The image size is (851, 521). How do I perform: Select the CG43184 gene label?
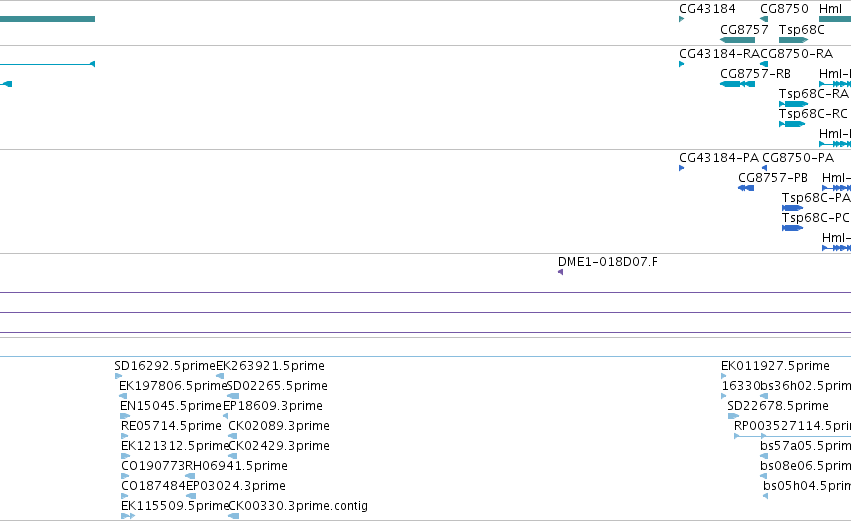pos(707,9)
